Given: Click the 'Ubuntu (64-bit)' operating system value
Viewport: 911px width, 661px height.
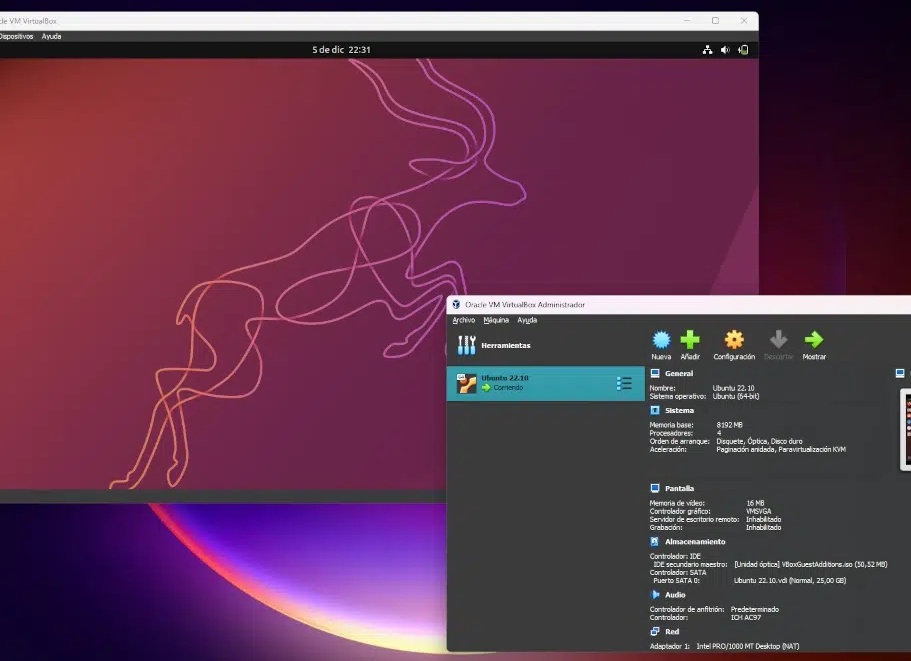Looking at the screenshot, I should click(x=736, y=396).
